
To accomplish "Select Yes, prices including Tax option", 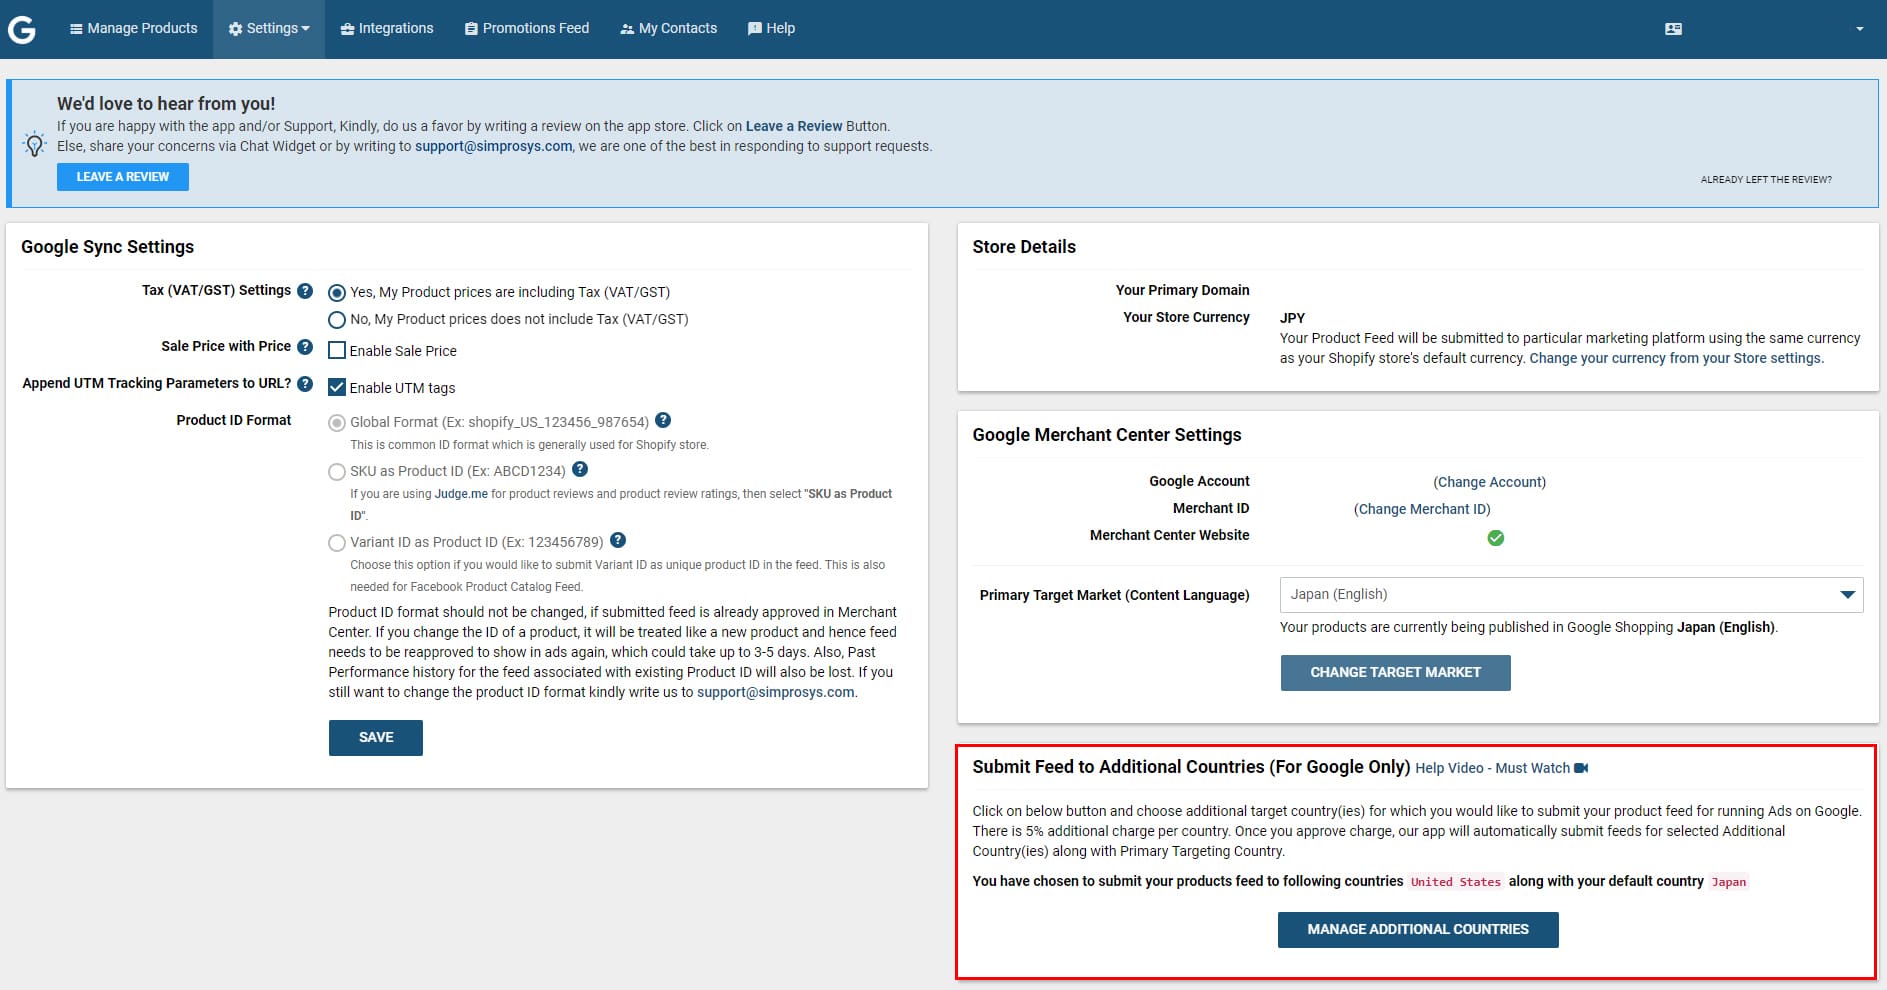I will point(337,293).
